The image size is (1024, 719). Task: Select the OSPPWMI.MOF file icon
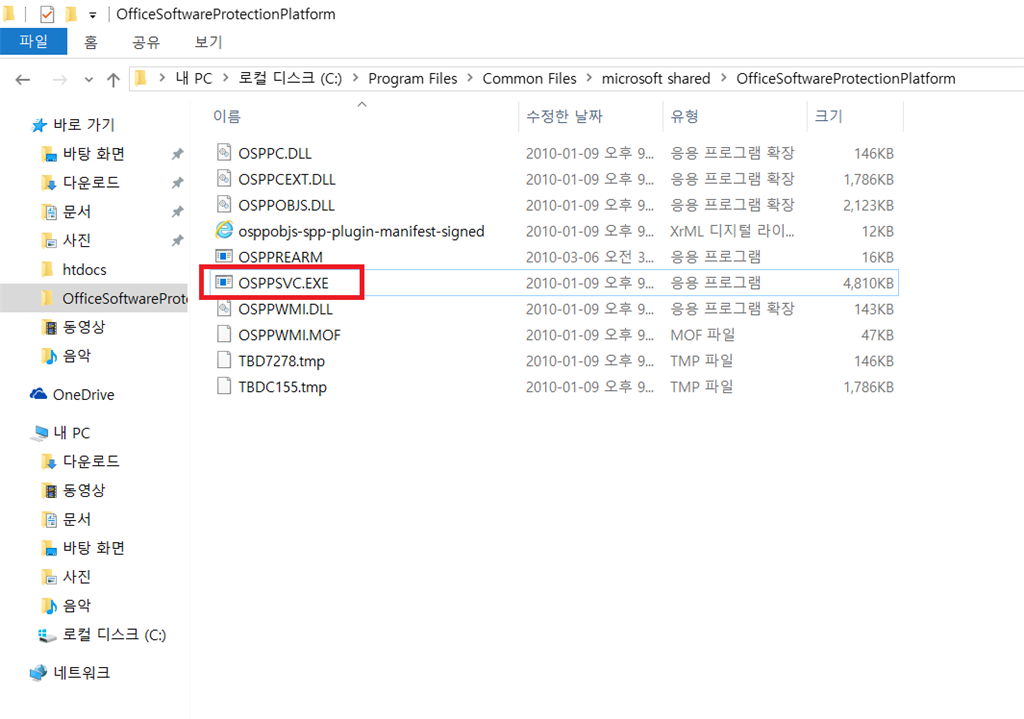[x=224, y=334]
